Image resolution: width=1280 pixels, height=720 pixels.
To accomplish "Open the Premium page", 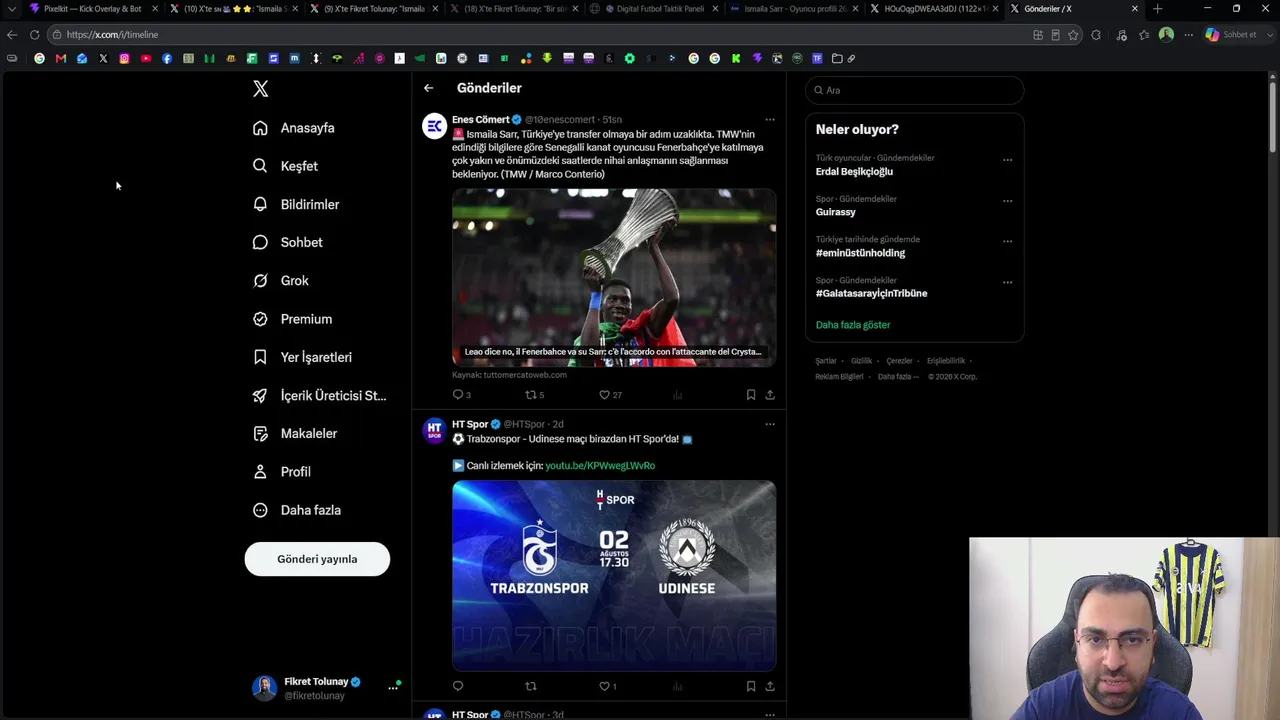I will point(293,319).
